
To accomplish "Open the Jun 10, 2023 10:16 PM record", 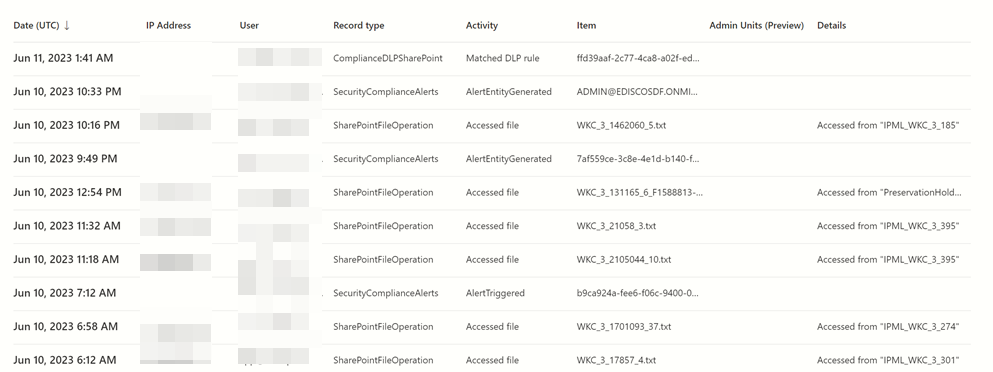I will pos(491,125).
